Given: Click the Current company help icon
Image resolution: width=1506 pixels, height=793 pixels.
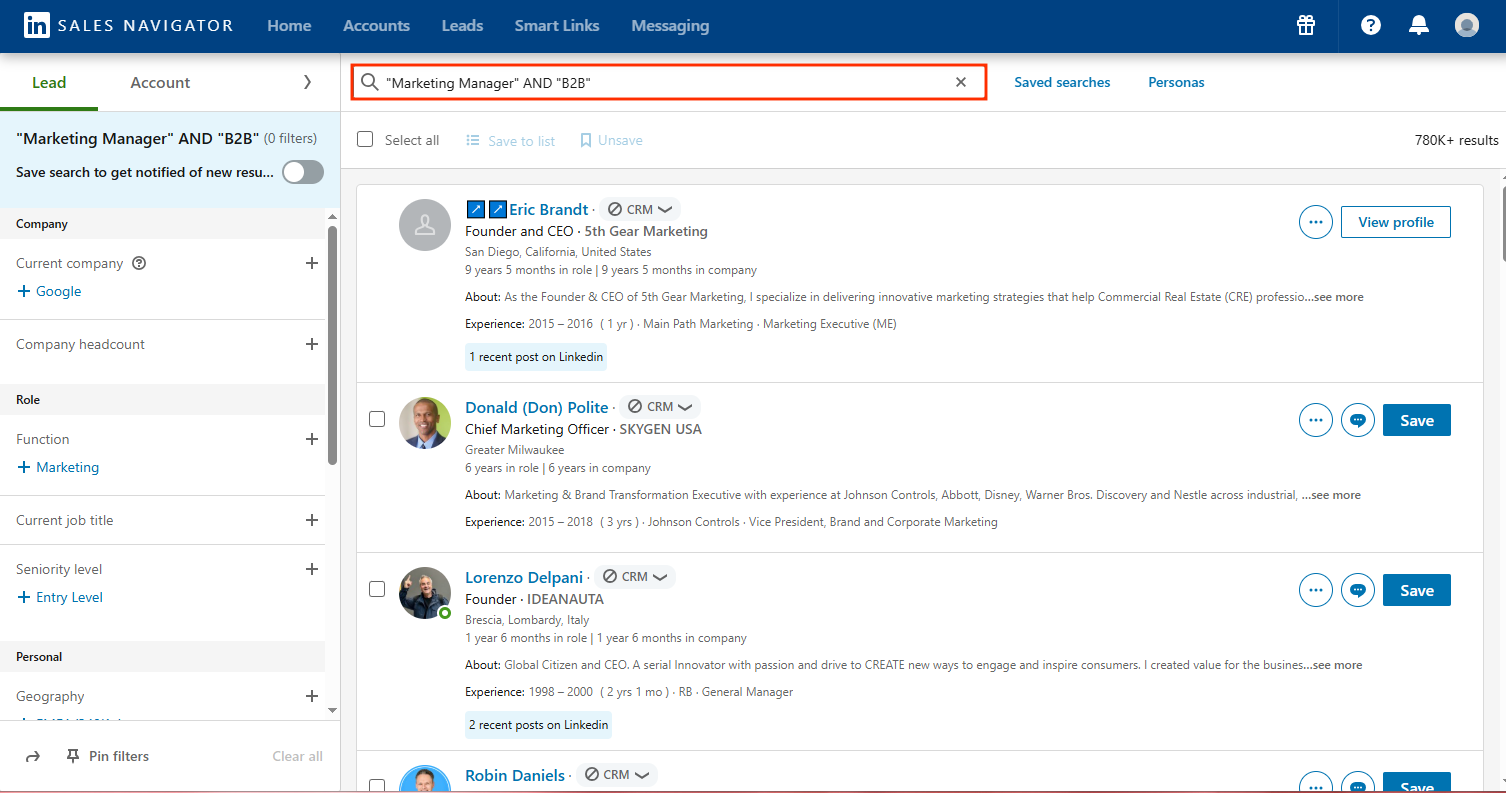Looking at the screenshot, I should pos(139,263).
